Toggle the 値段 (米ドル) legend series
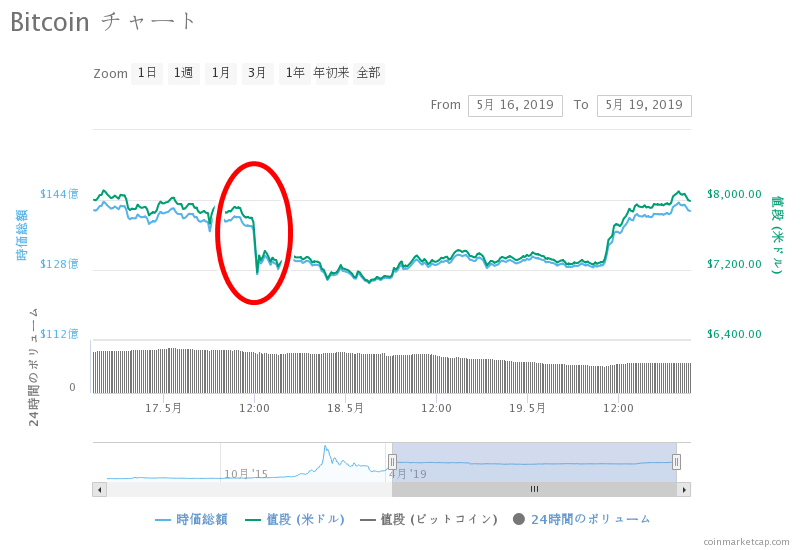 (295, 520)
